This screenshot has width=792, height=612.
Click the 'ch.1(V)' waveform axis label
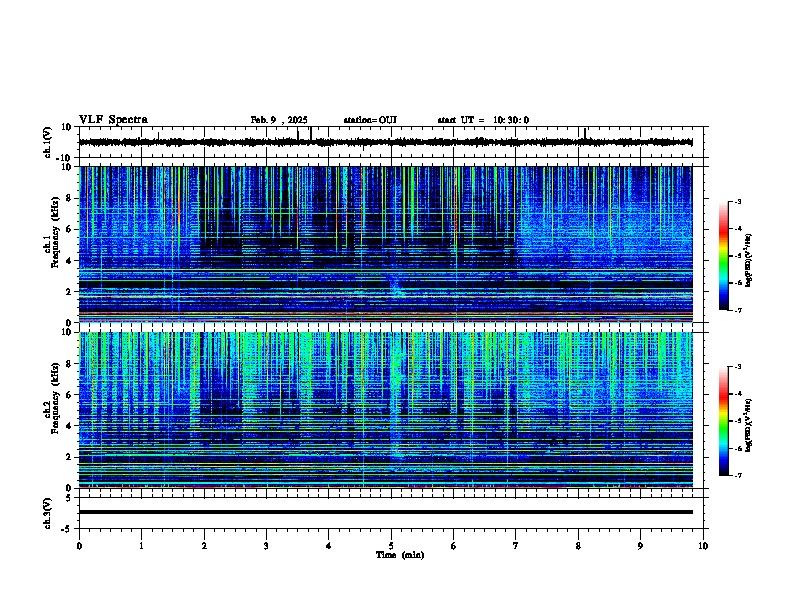click(48, 142)
